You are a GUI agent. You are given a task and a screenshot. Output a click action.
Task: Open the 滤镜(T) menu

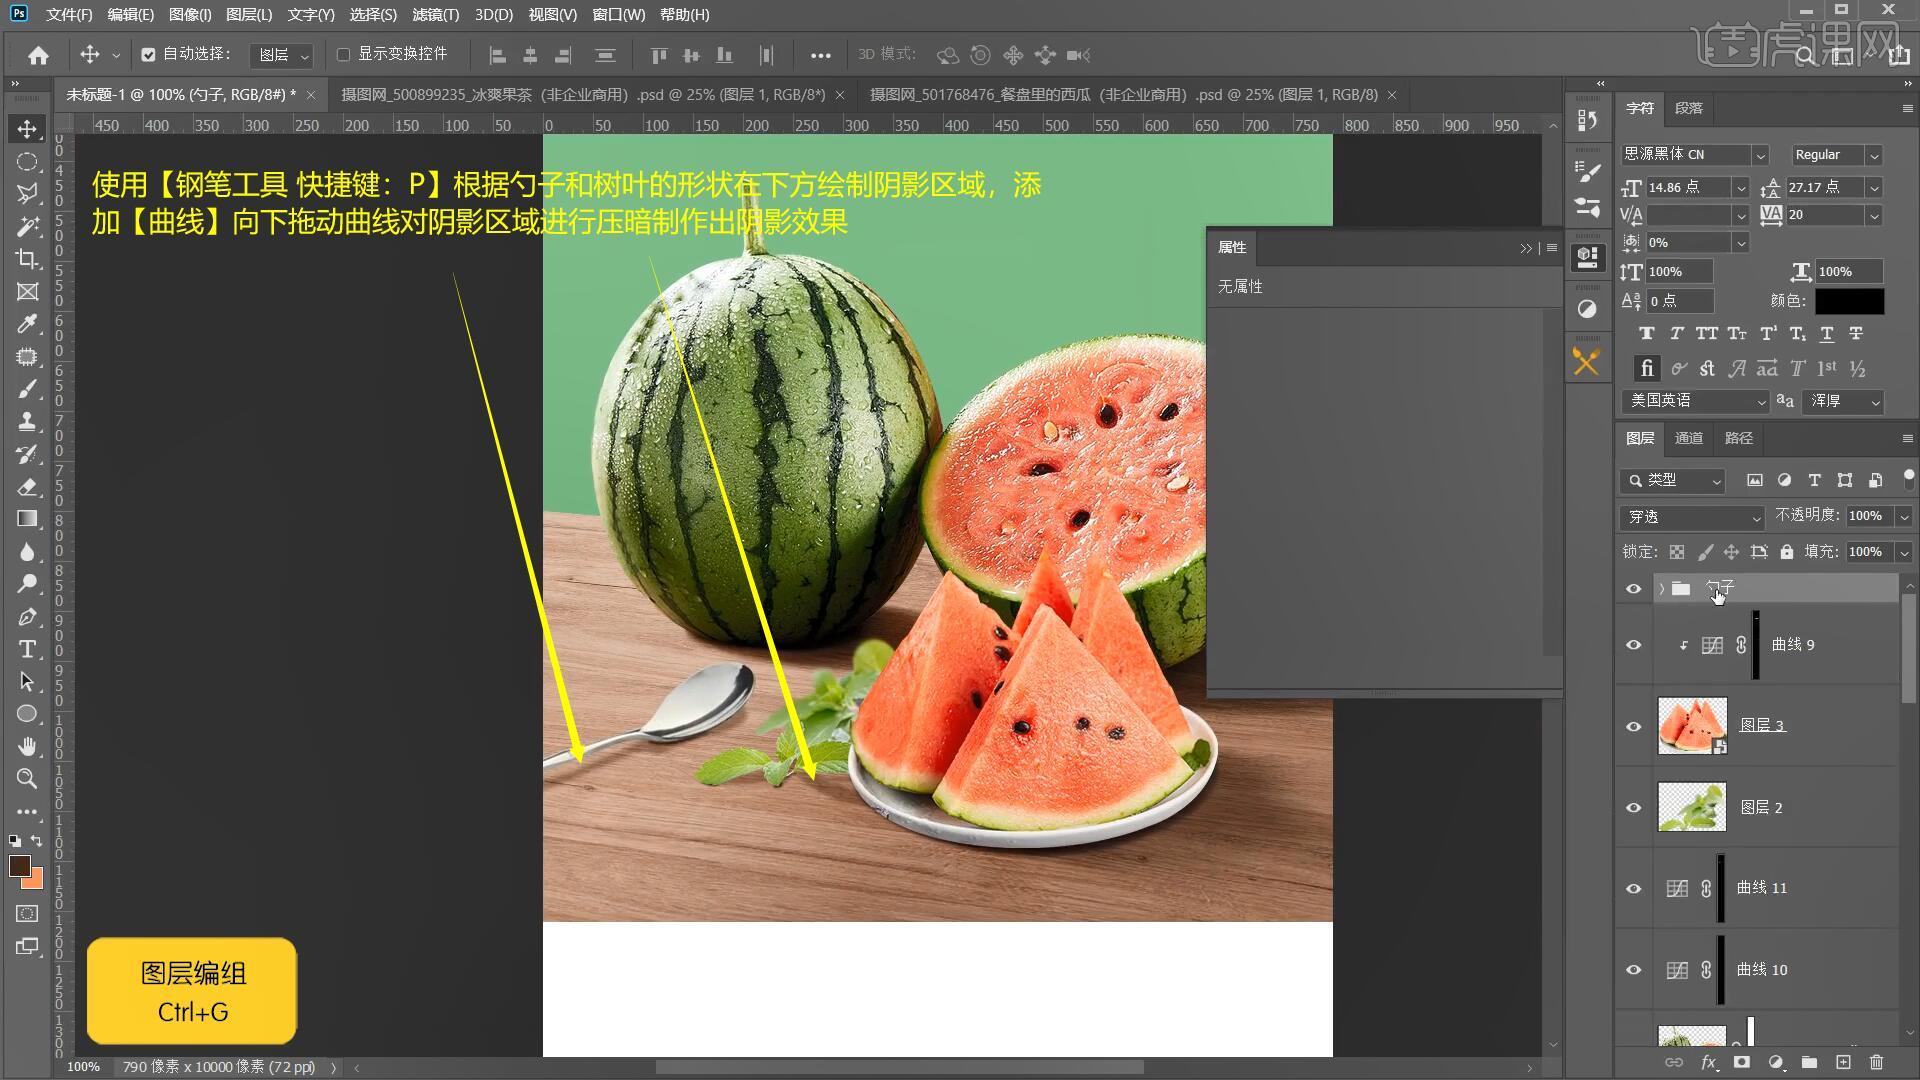coord(435,15)
